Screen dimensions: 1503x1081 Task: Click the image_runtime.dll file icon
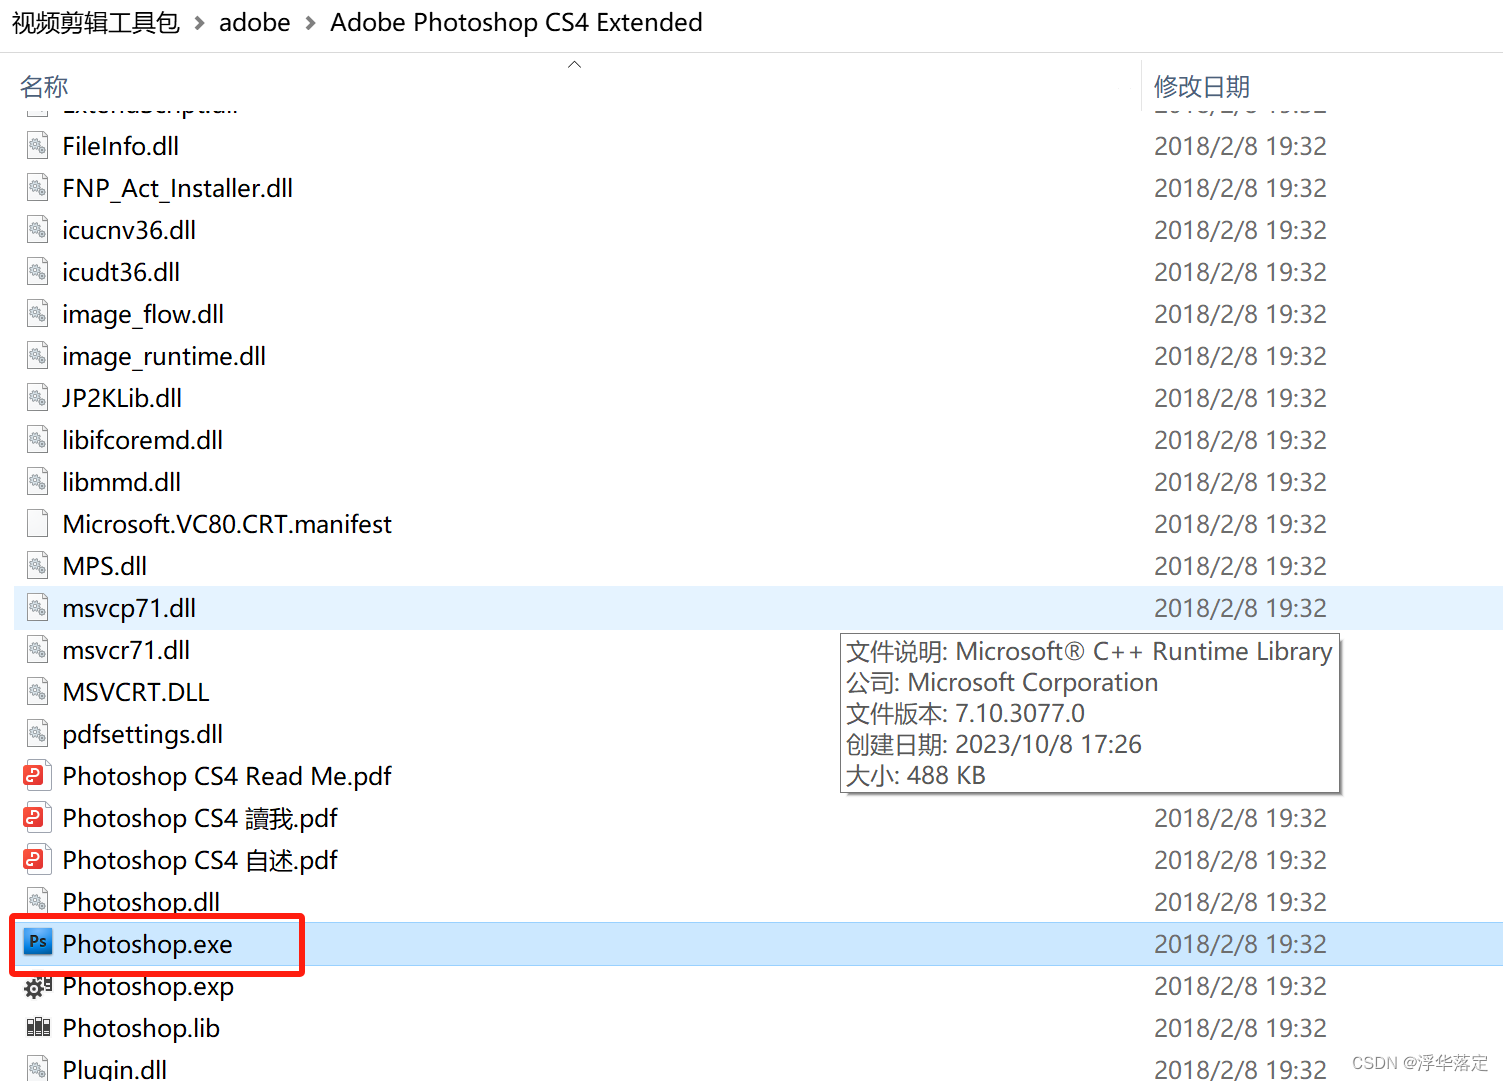pyautogui.click(x=37, y=356)
